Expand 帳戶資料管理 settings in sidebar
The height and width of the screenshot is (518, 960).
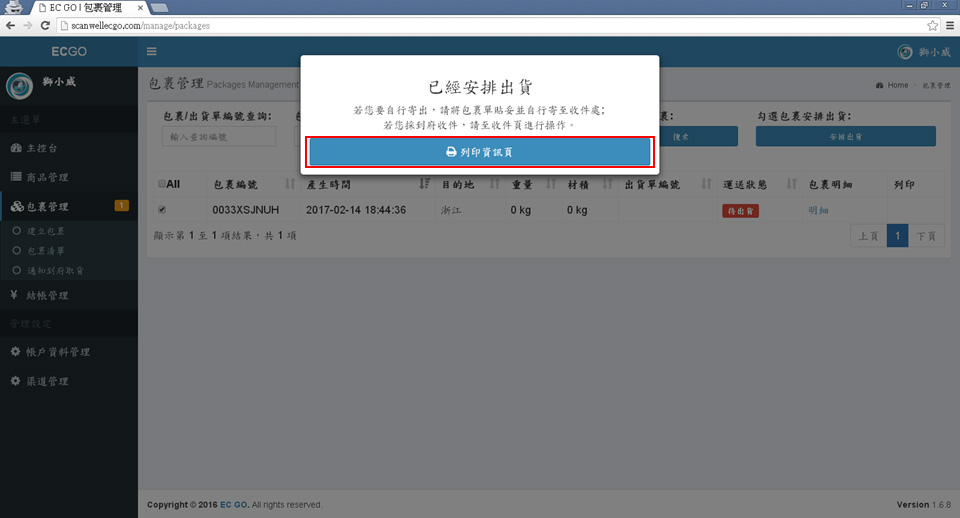(x=57, y=352)
